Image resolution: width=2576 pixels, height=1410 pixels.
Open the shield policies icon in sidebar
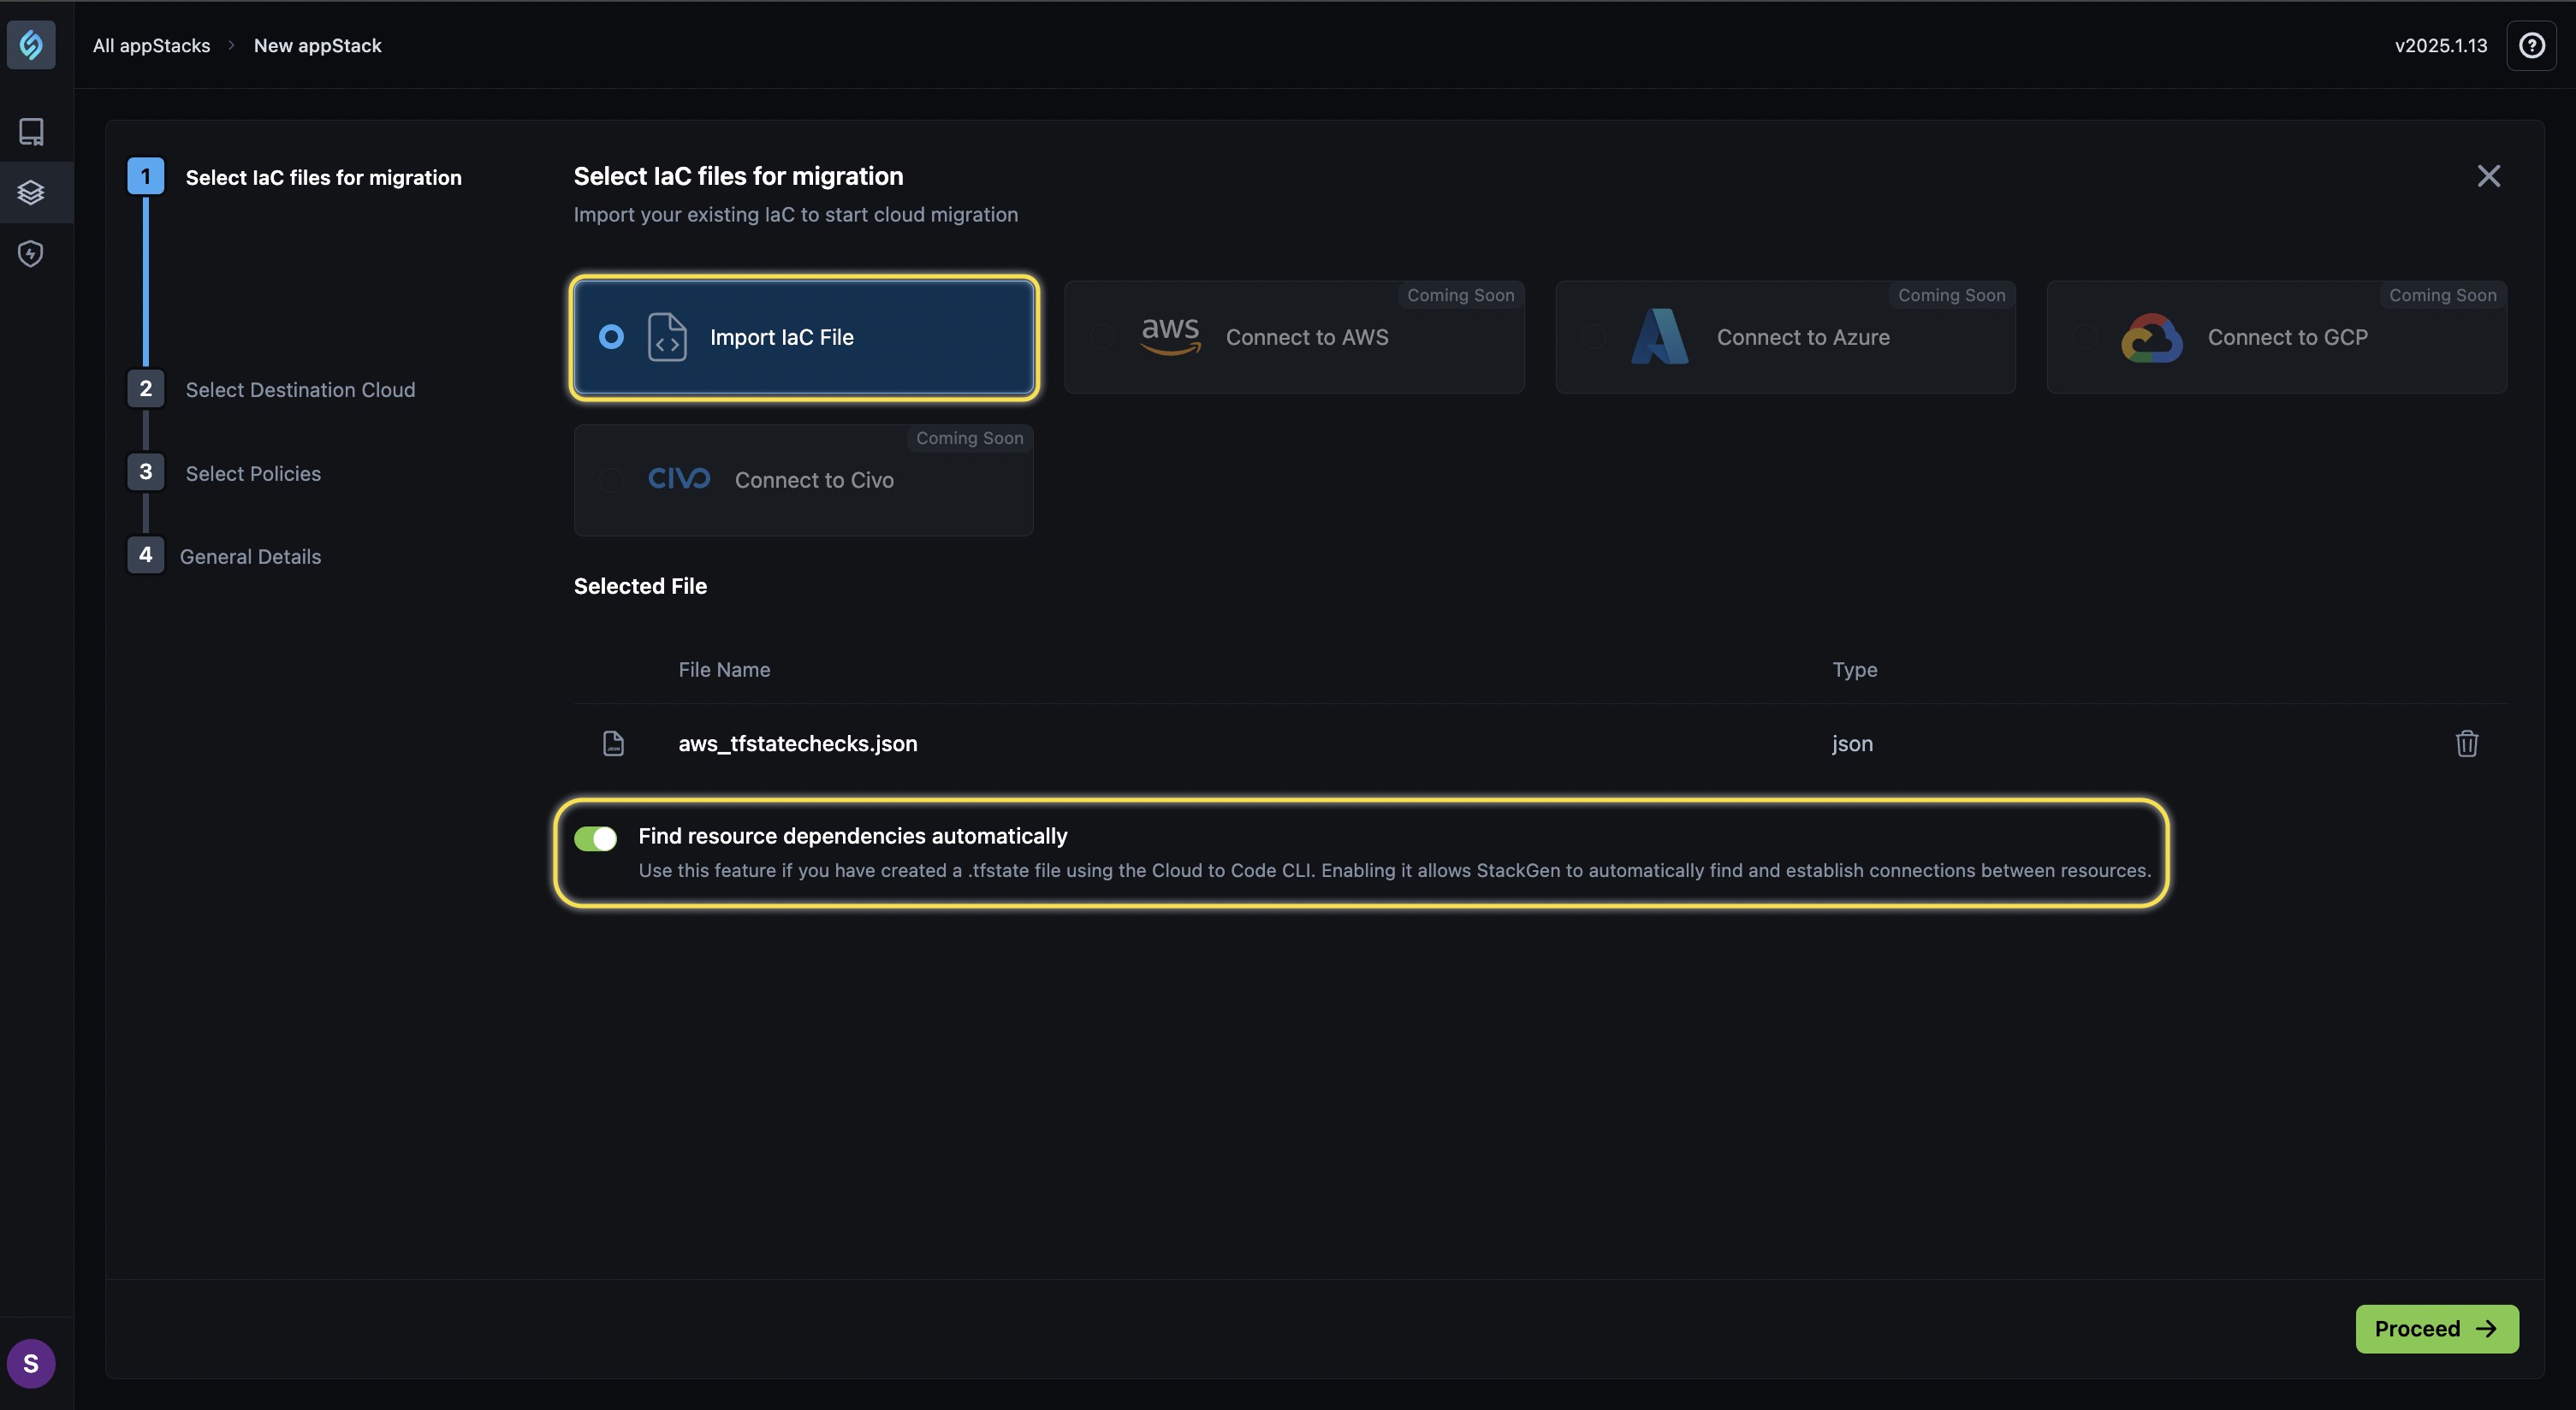coord(31,254)
